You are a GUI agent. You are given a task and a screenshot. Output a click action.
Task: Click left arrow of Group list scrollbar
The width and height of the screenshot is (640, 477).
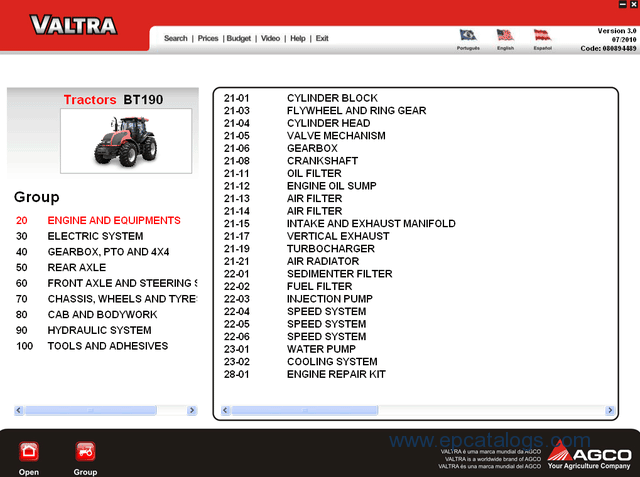19,410
